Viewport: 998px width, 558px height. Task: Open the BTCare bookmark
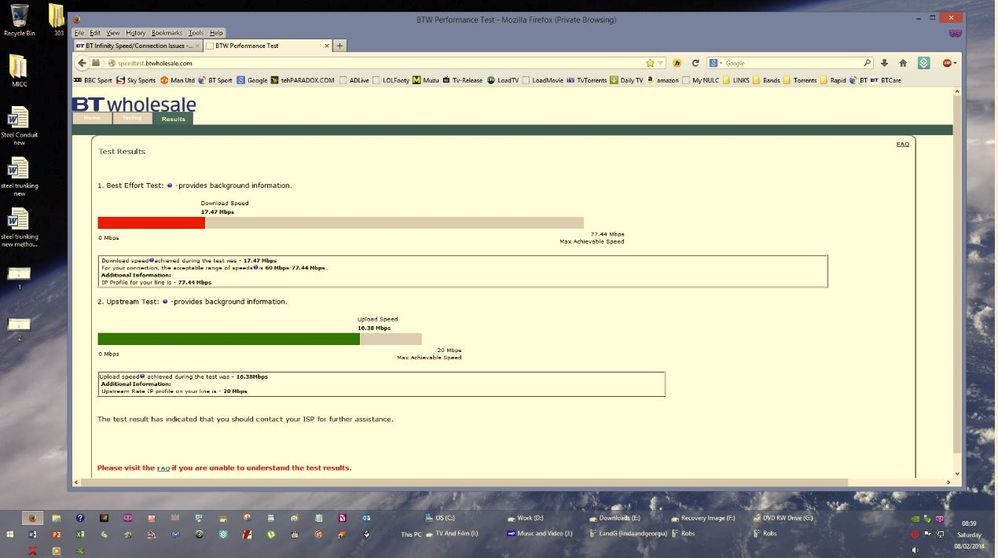coord(886,80)
